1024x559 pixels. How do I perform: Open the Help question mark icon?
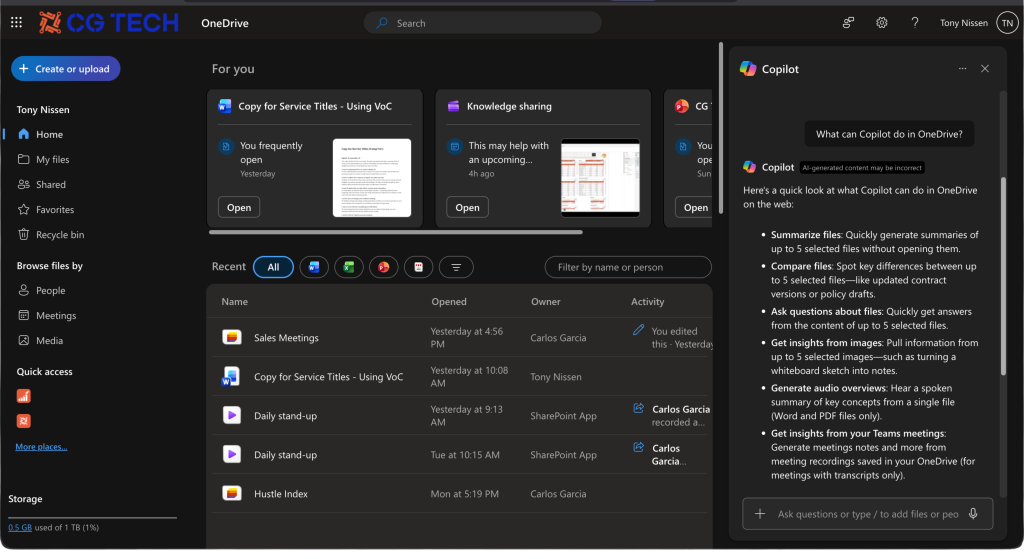coord(914,23)
